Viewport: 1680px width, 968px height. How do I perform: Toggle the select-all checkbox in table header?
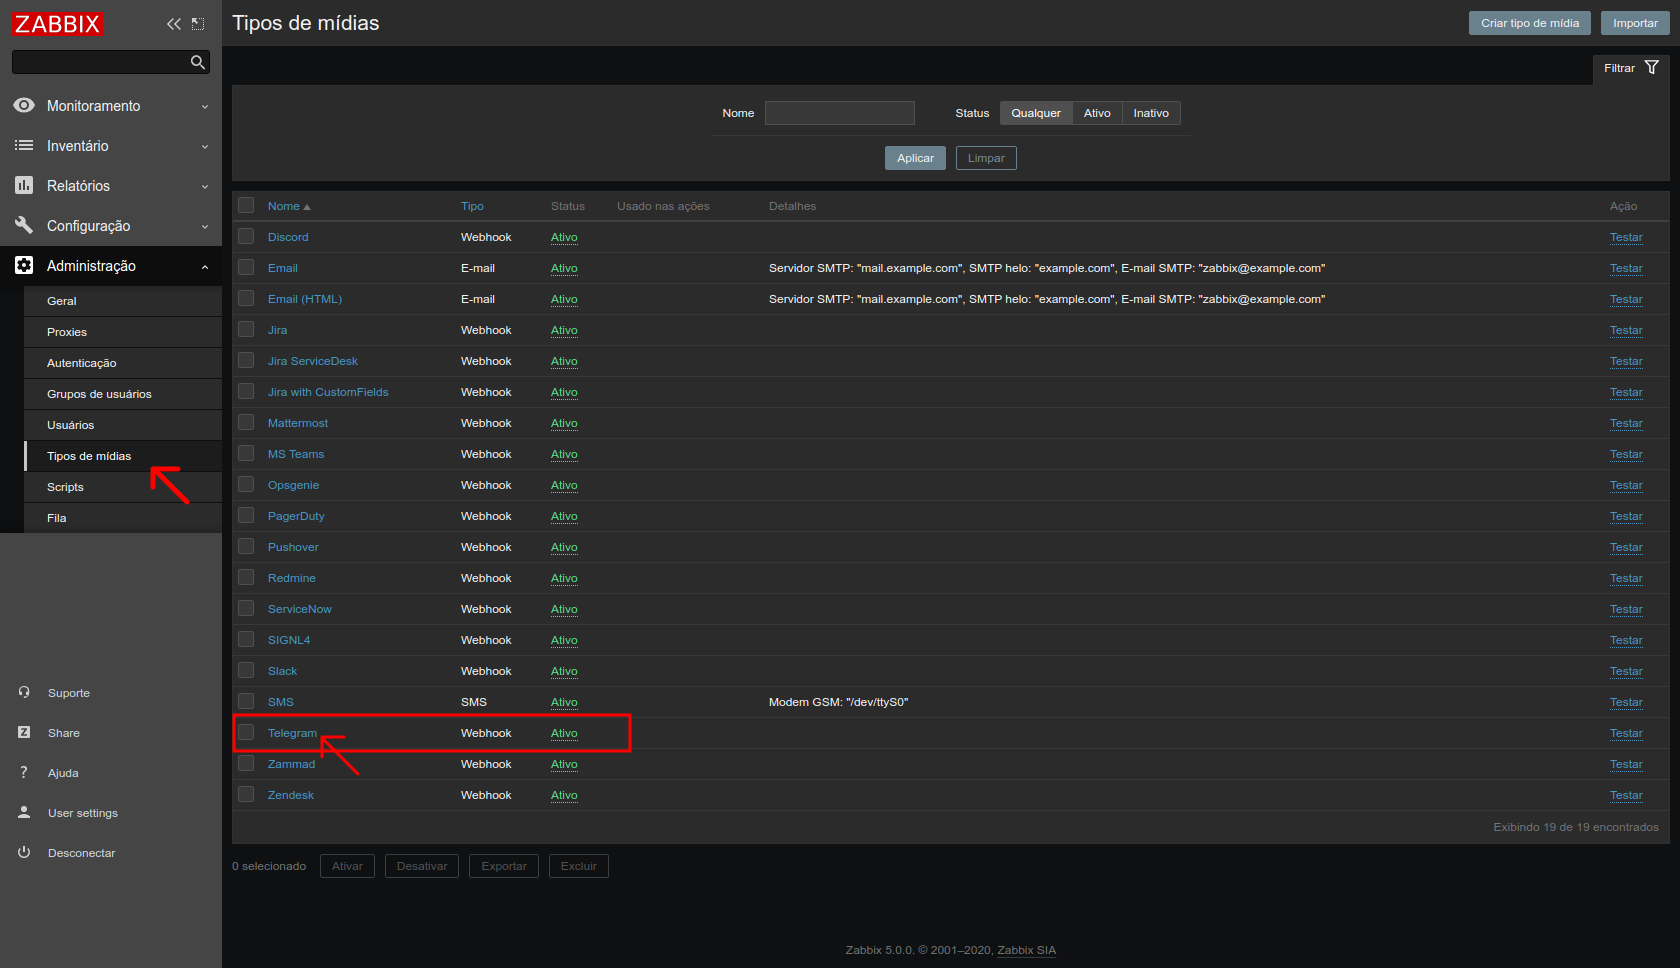[246, 205]
